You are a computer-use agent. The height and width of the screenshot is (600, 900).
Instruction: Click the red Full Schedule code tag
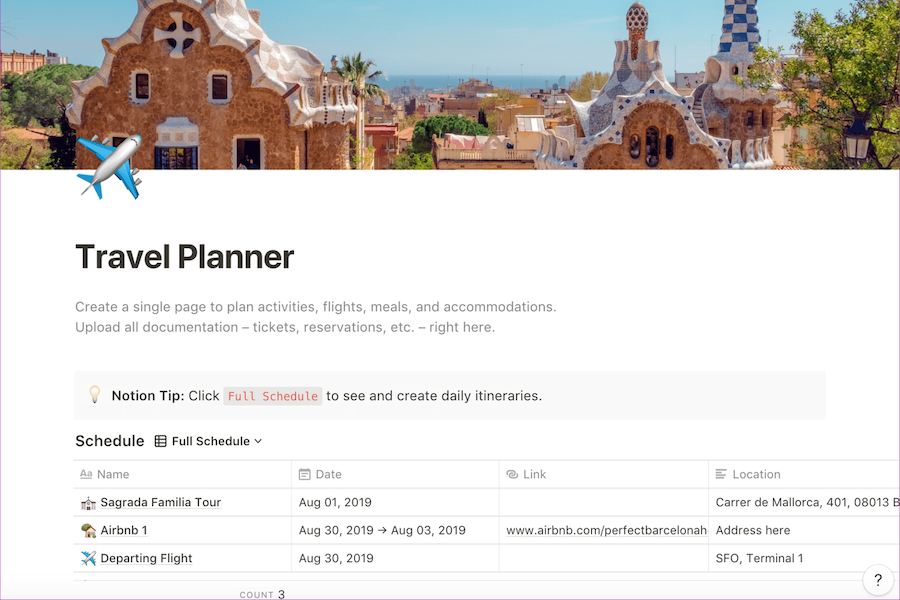click(x=273, y=396)
